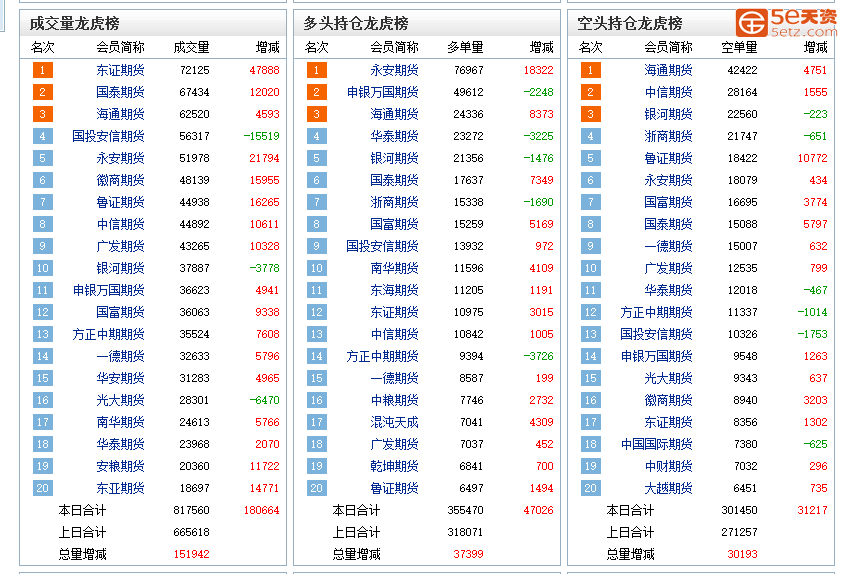
Task: Click 总量增减 value 30193
Action: 742,555
